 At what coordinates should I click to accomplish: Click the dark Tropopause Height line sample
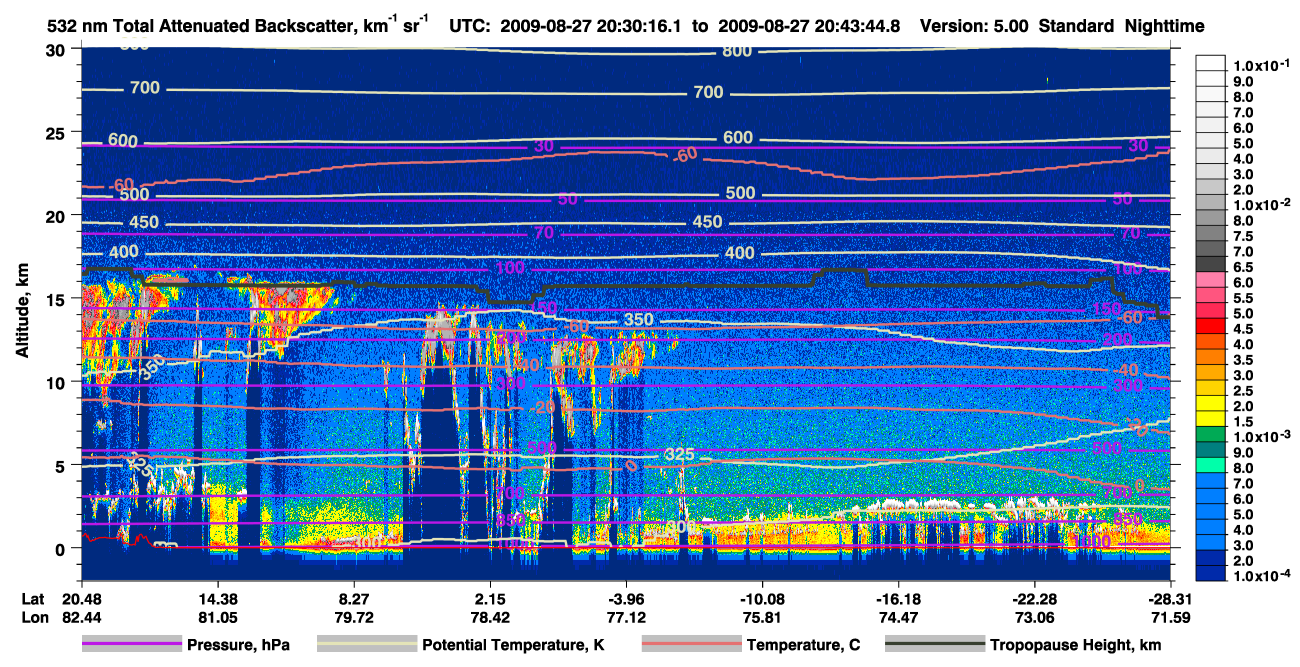point(935,645)
